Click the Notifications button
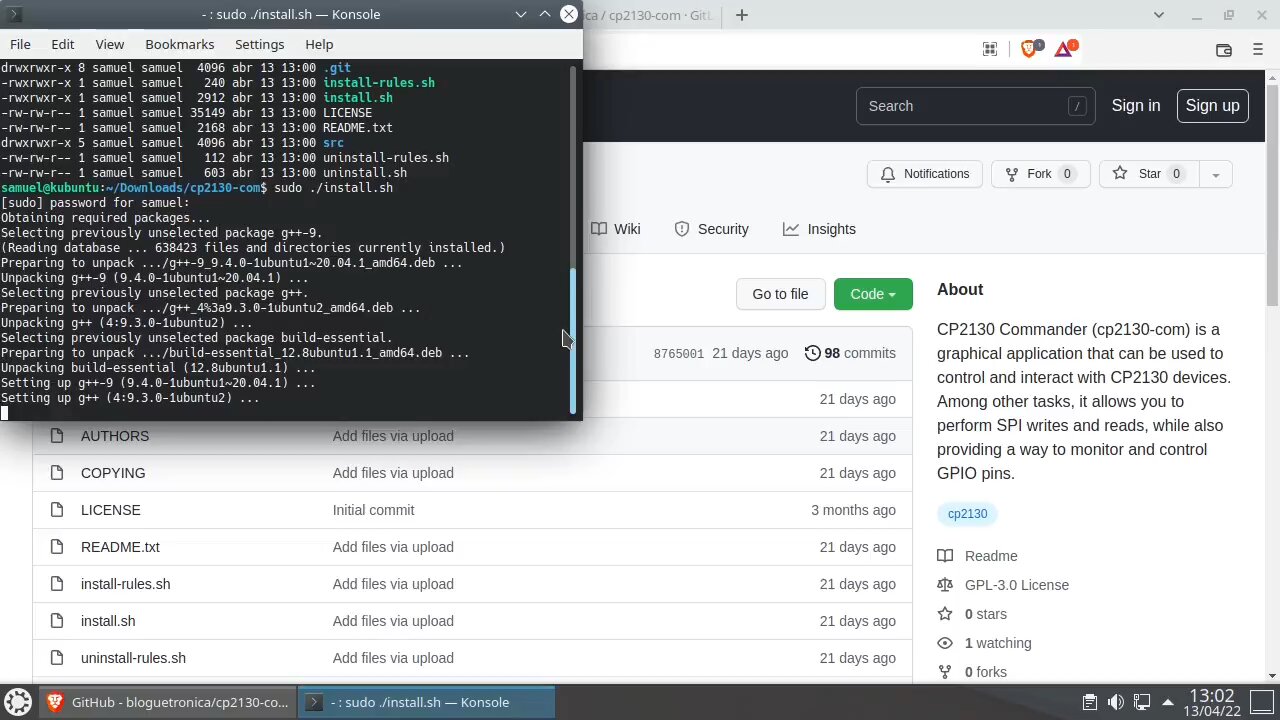 pos(925,174)
